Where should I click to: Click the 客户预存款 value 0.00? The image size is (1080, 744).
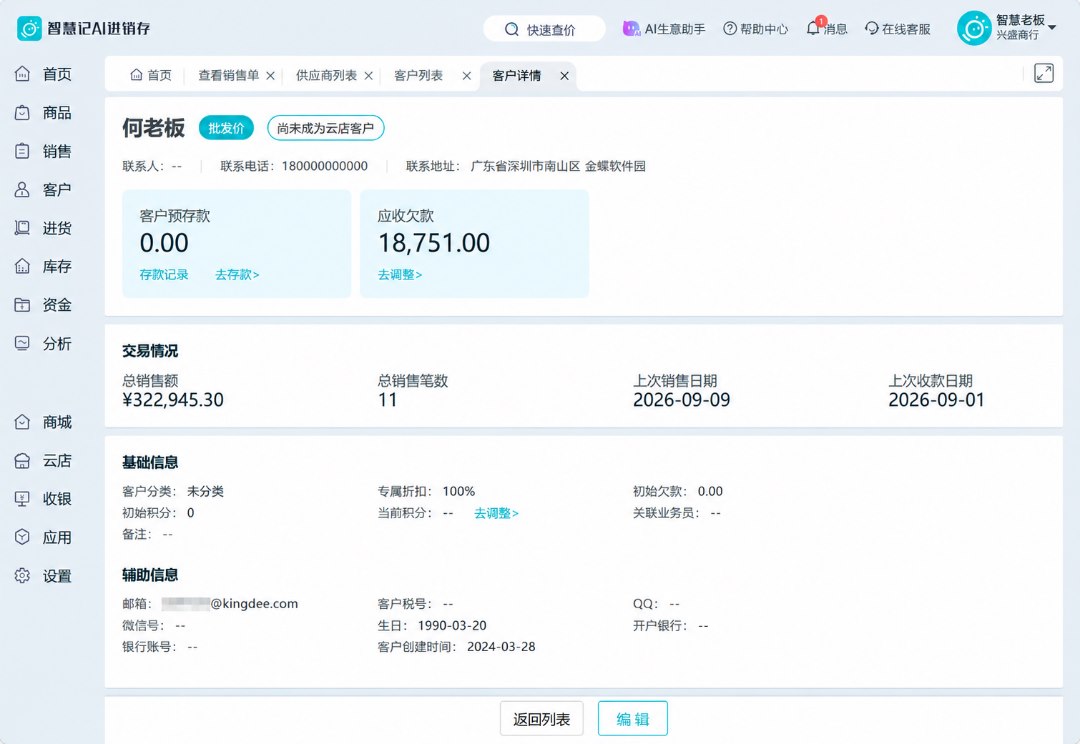click(164, 242)
